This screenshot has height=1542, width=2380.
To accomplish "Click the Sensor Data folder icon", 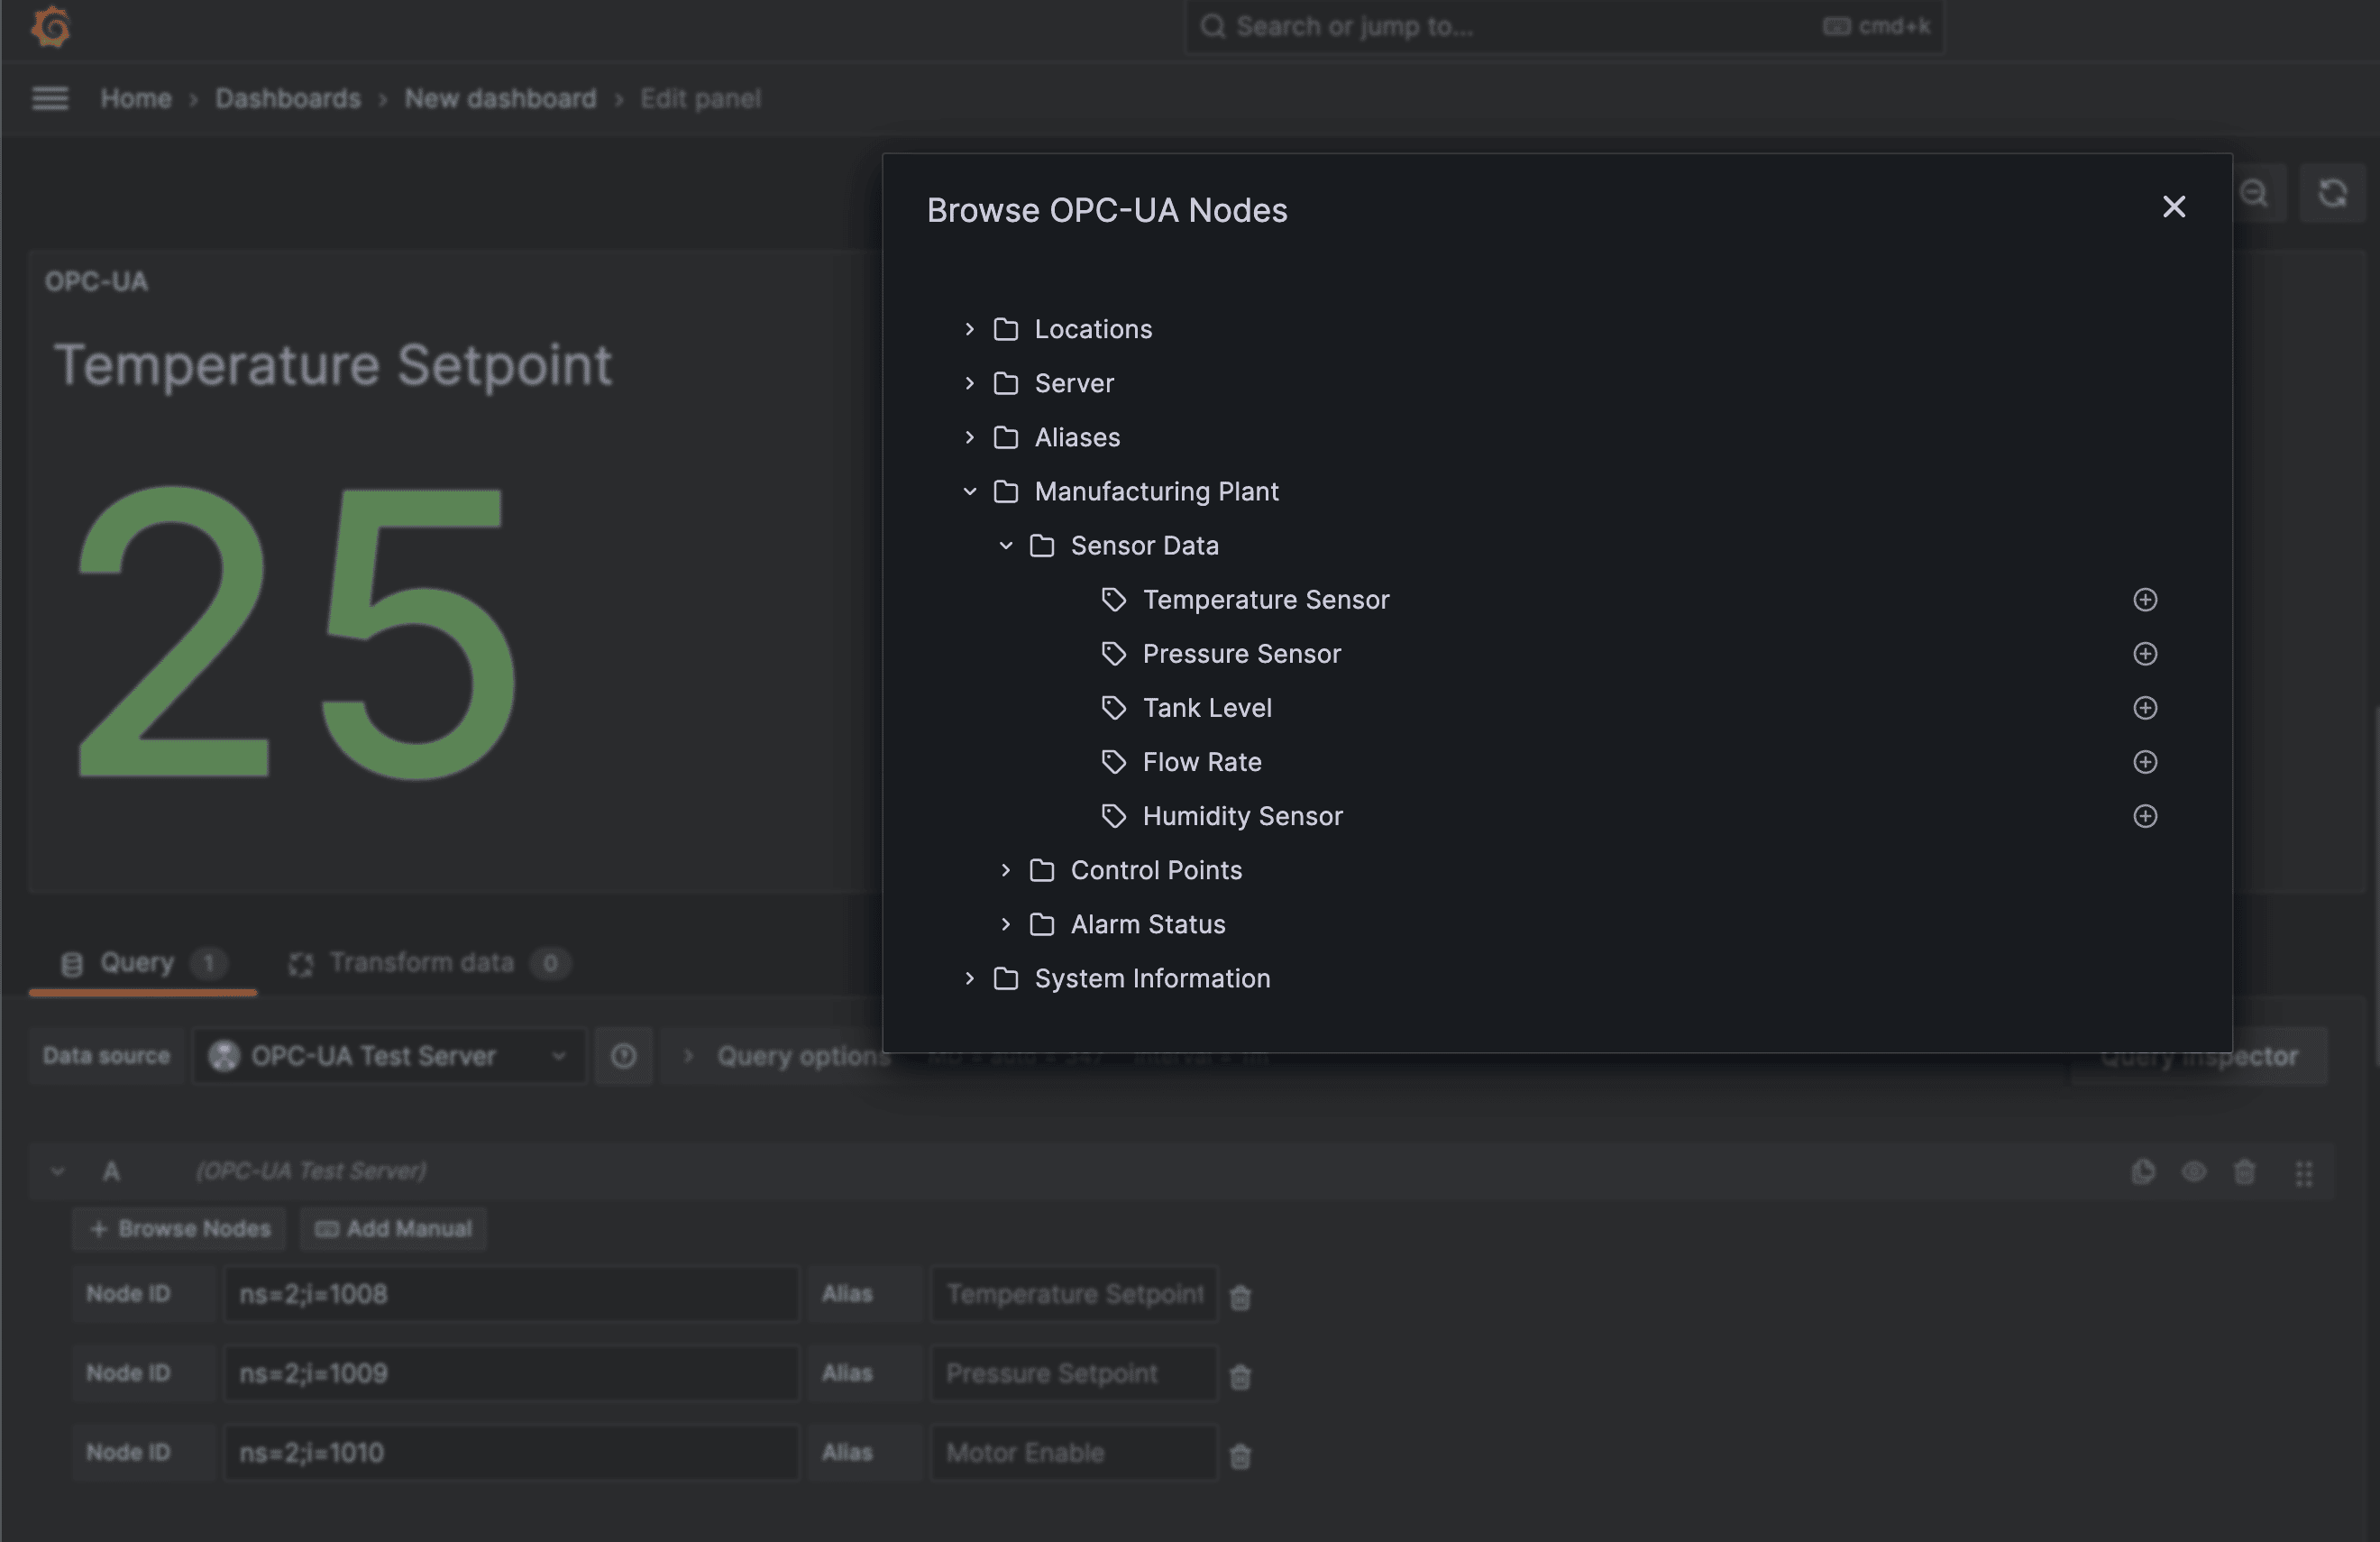I will pos(1041,545).
